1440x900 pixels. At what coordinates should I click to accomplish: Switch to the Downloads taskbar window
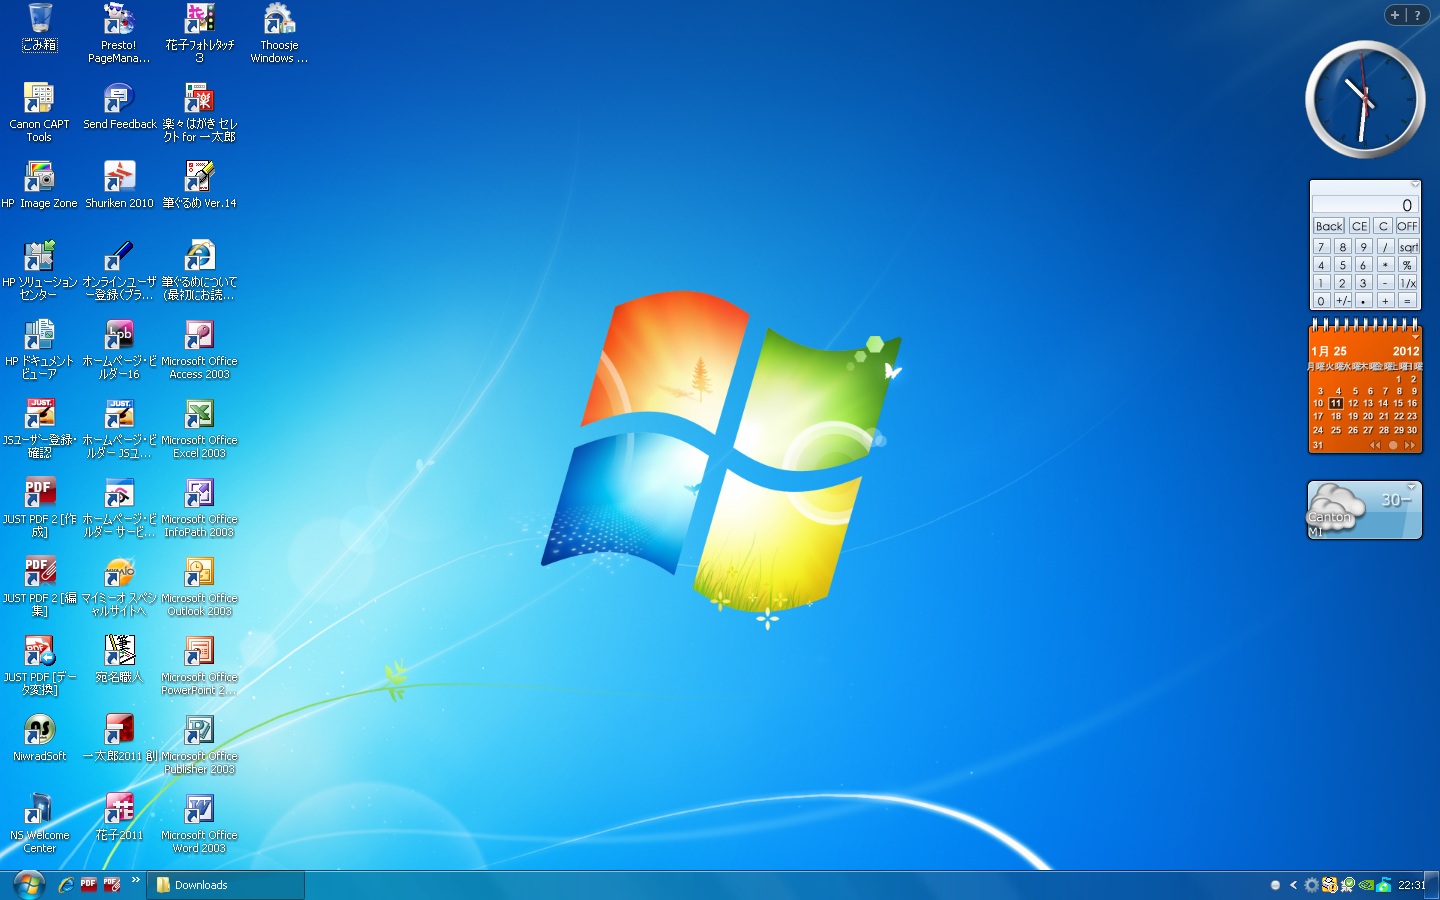pos(225,885)
